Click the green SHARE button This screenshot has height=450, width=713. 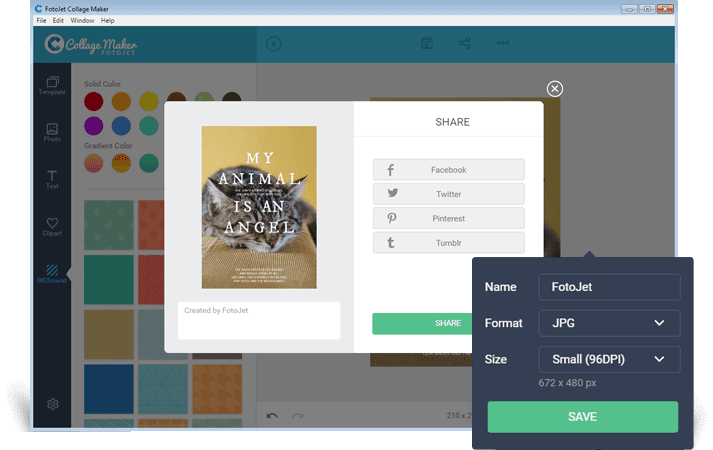[422, 323]
